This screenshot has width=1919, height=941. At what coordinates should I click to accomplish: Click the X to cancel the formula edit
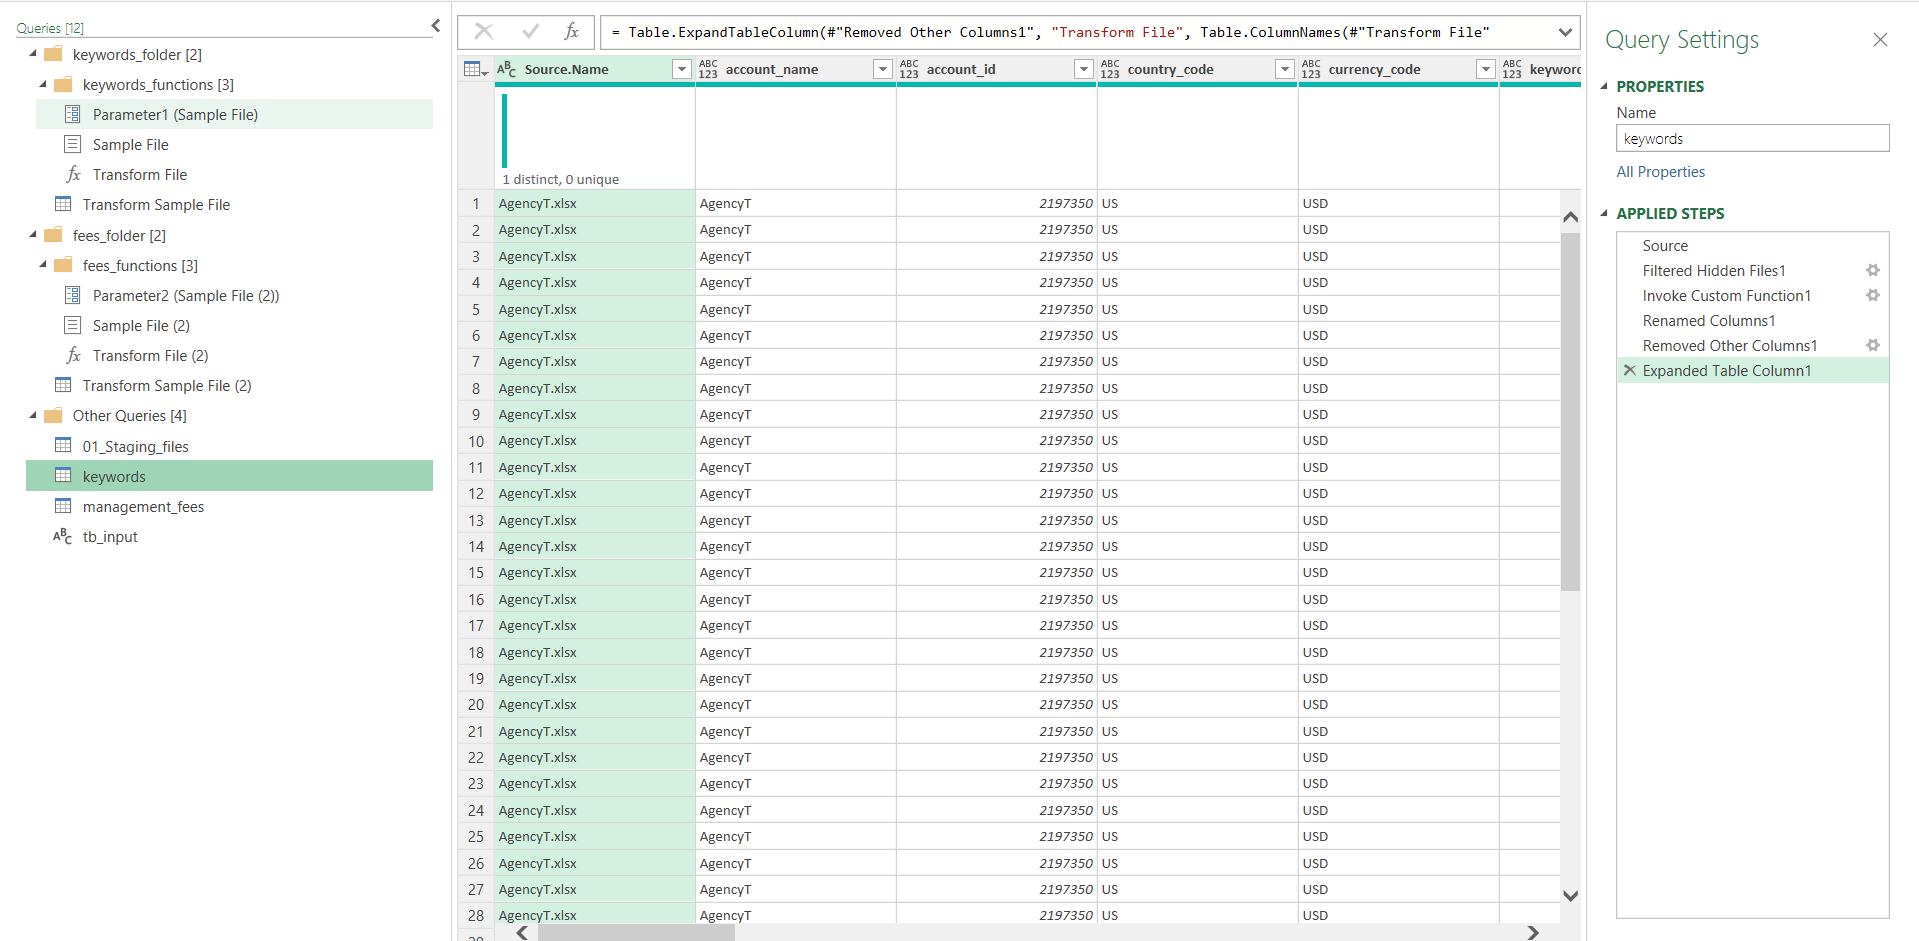coord(485,31)
